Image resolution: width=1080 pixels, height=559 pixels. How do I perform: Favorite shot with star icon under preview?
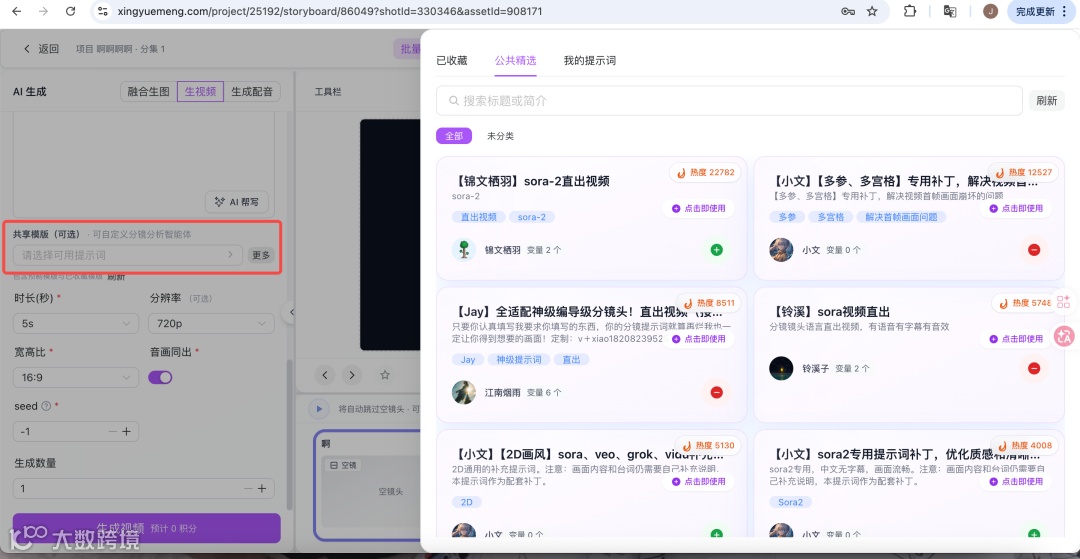point(385,375)
